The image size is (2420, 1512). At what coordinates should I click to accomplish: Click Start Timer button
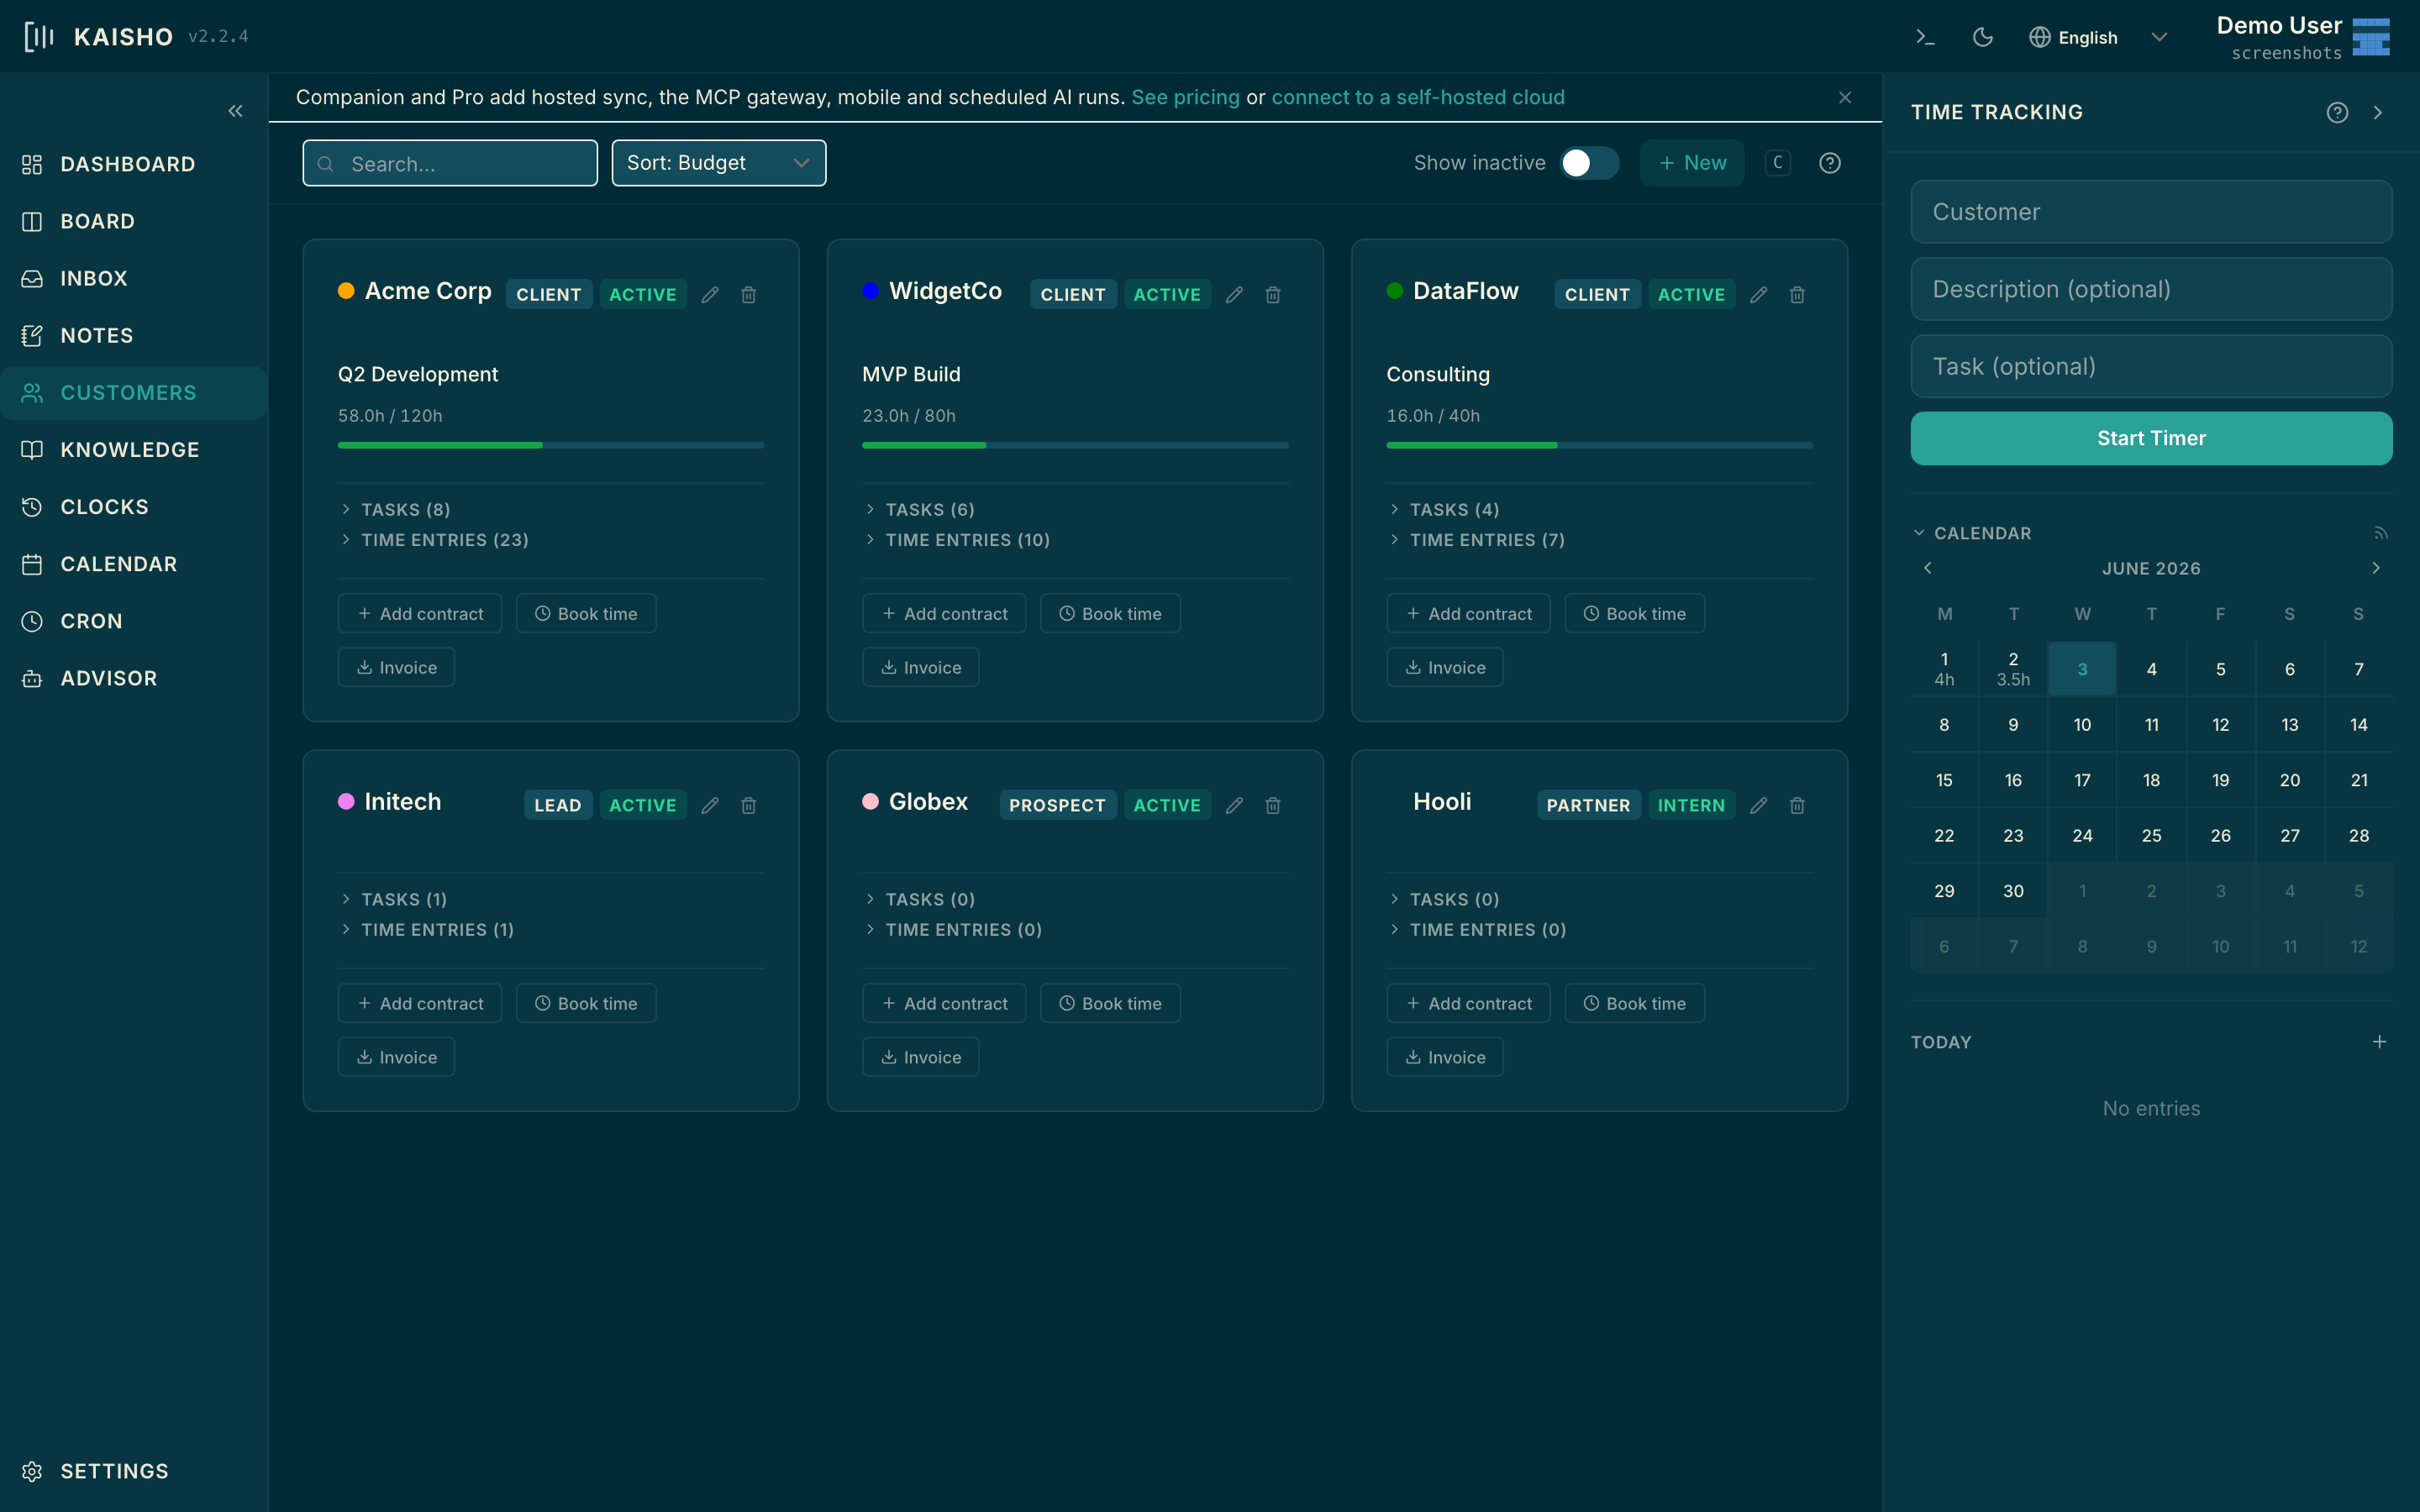(2151, 438)
